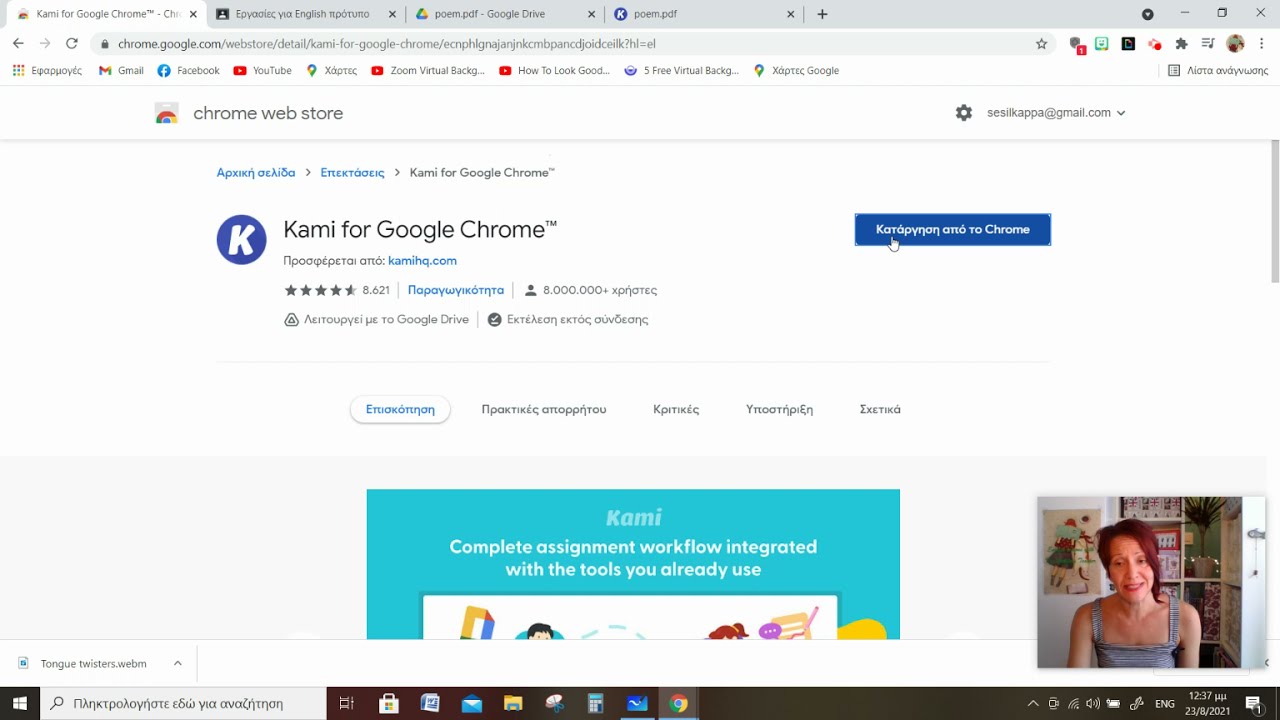The height and width of the screenshot is (720, 1280).
Task: Select the Πρακτικές απορρήτου tab
Action: [x=544, y=410]
